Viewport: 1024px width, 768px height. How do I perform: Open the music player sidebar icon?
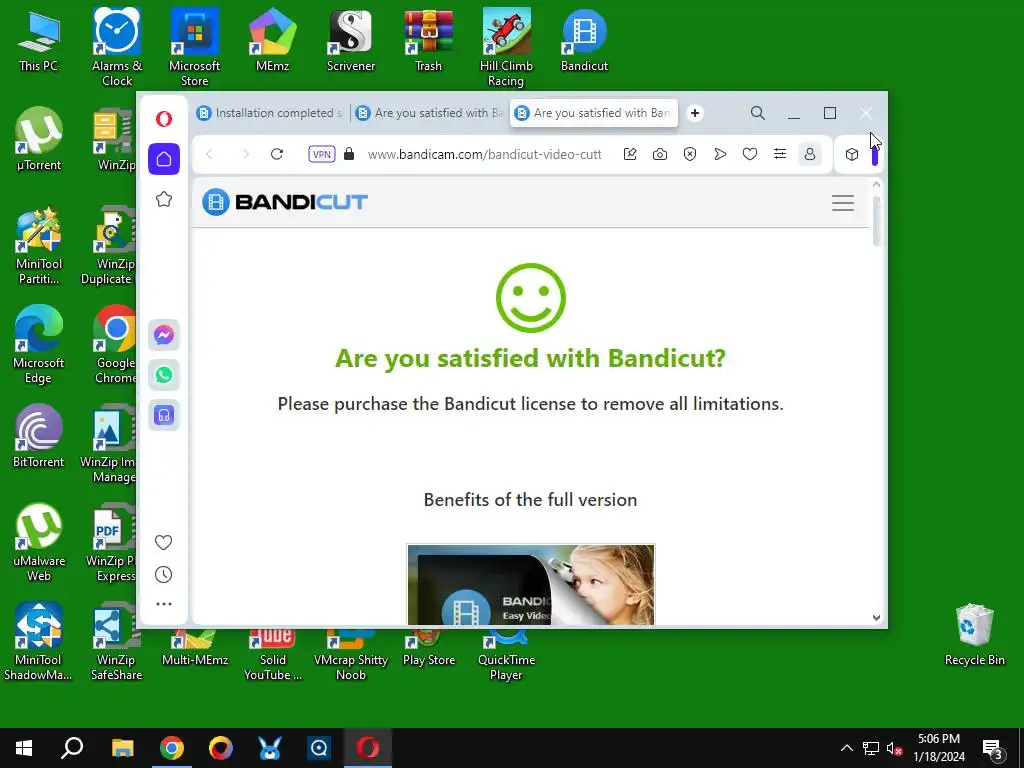(164, 415)
